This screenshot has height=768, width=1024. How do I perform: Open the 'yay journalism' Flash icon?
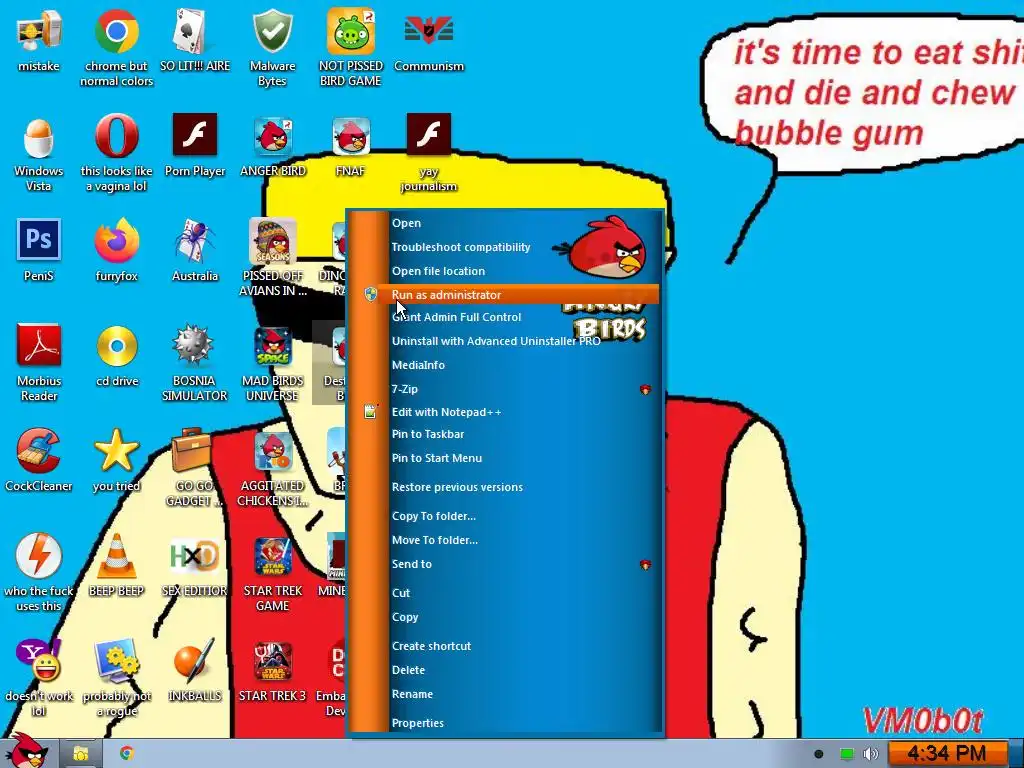click(428, 135)
